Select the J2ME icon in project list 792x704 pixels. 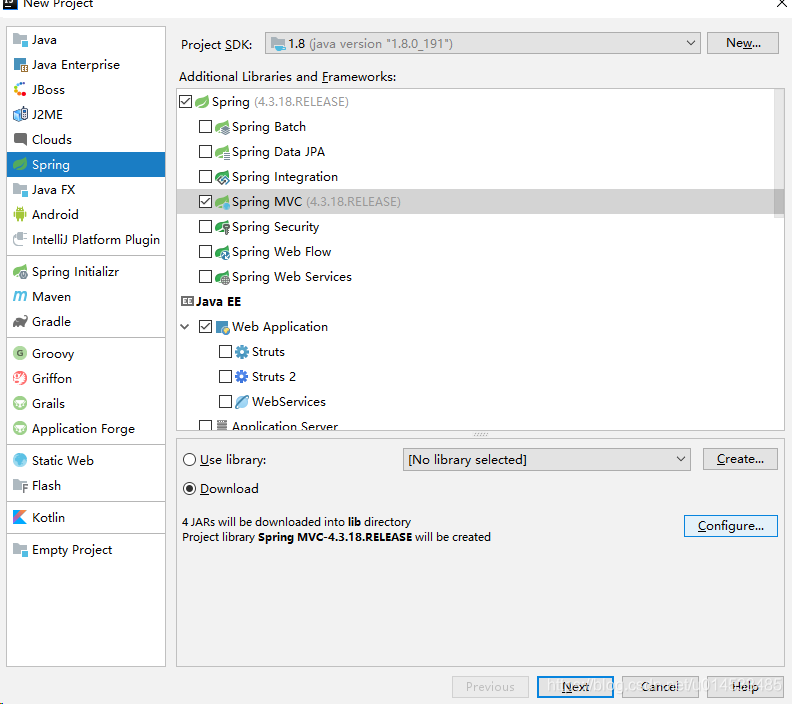pos(20,115)
